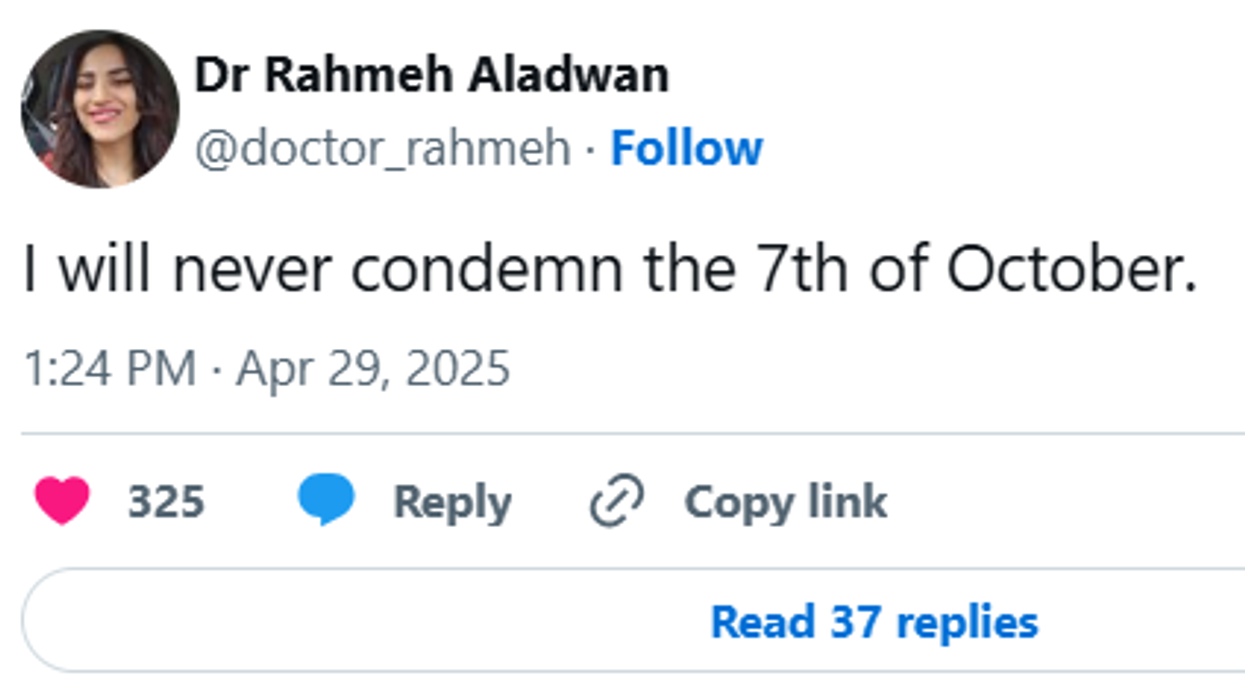Click the Apr 29, 2025 date

pyautogui.click(x=373, y=369)
